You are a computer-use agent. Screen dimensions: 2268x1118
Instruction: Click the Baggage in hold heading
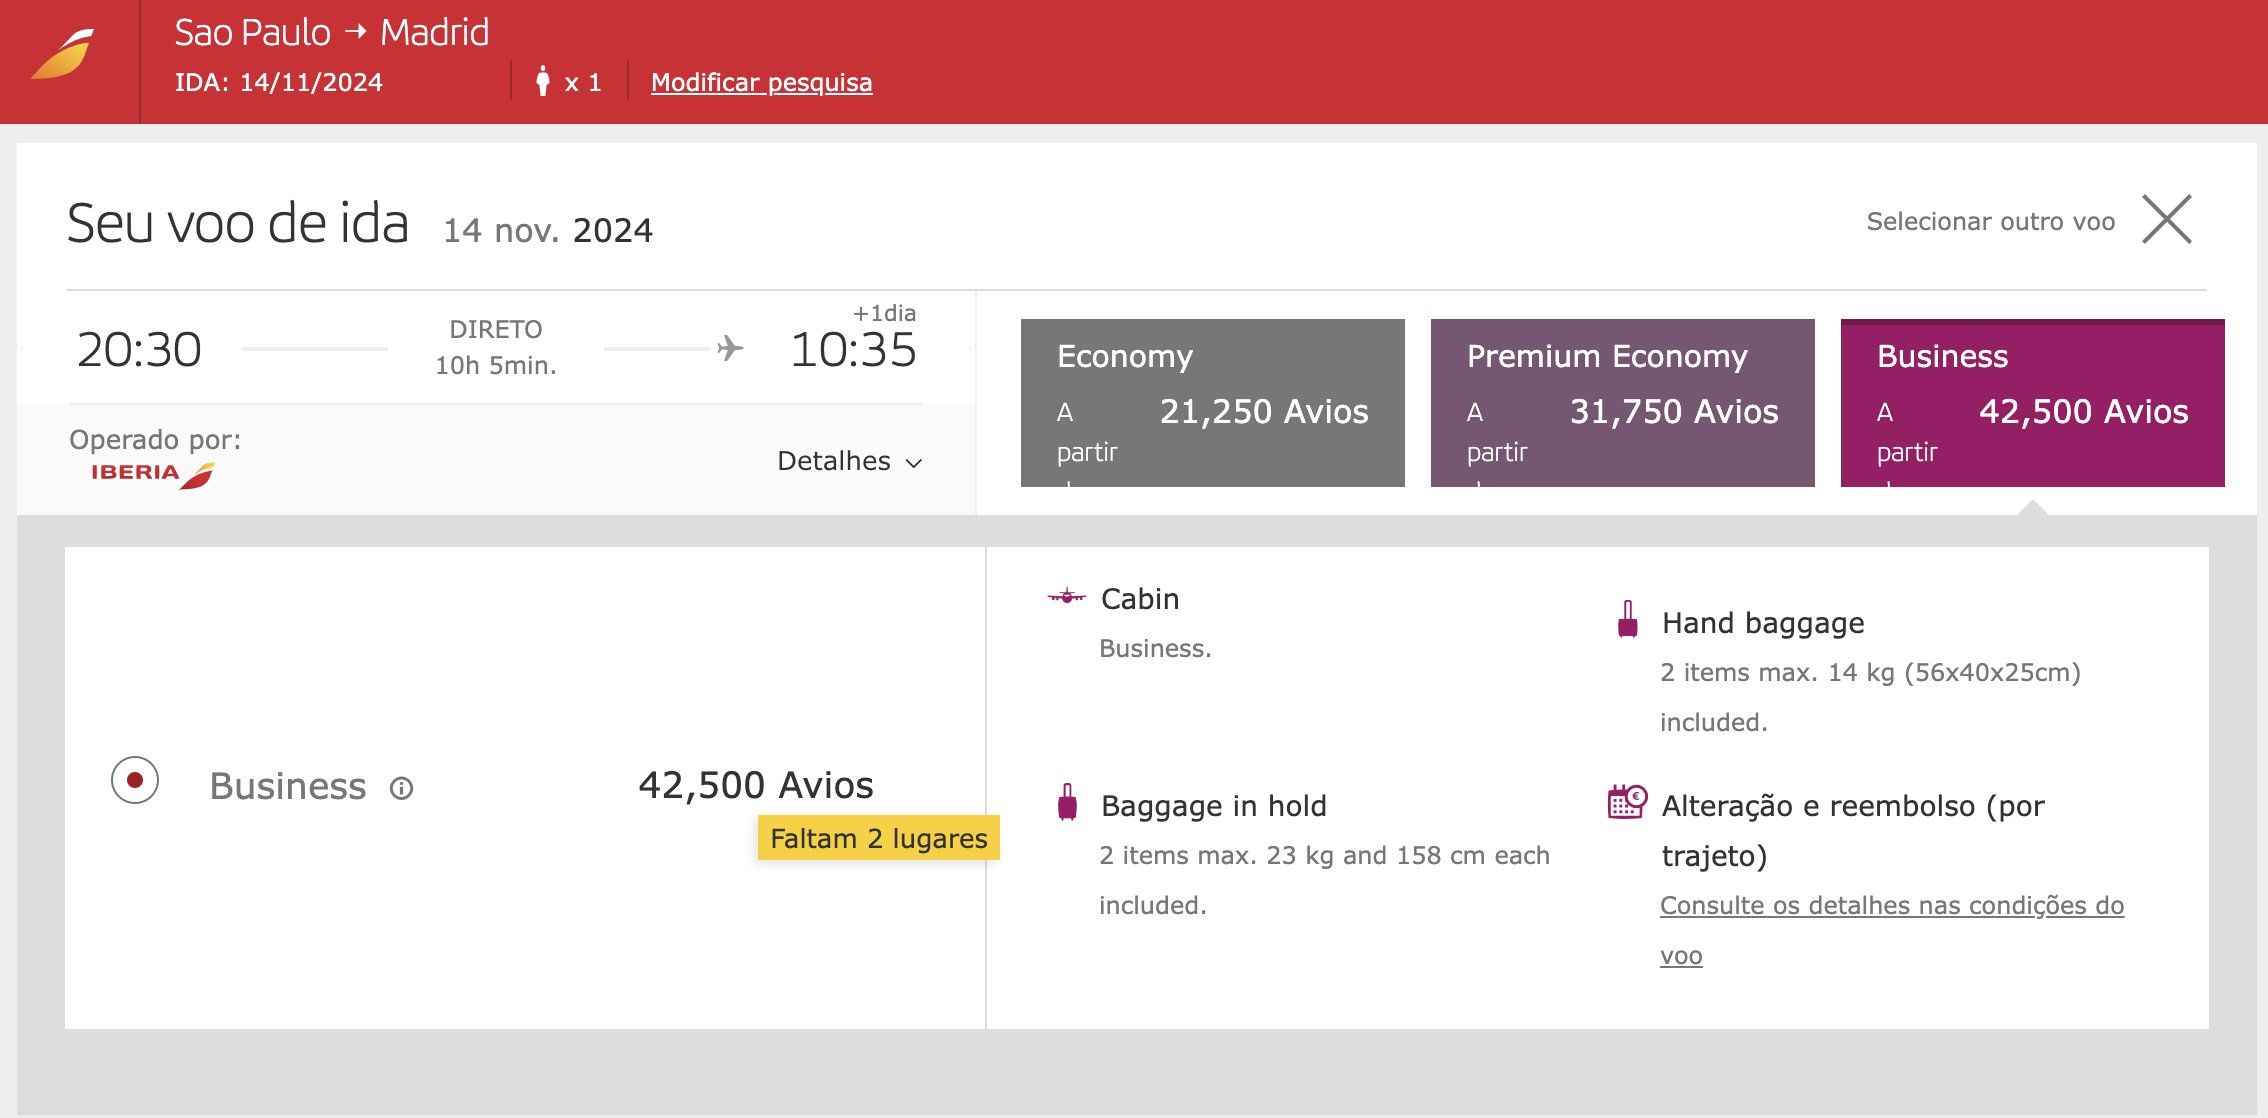pos(1213,806)
